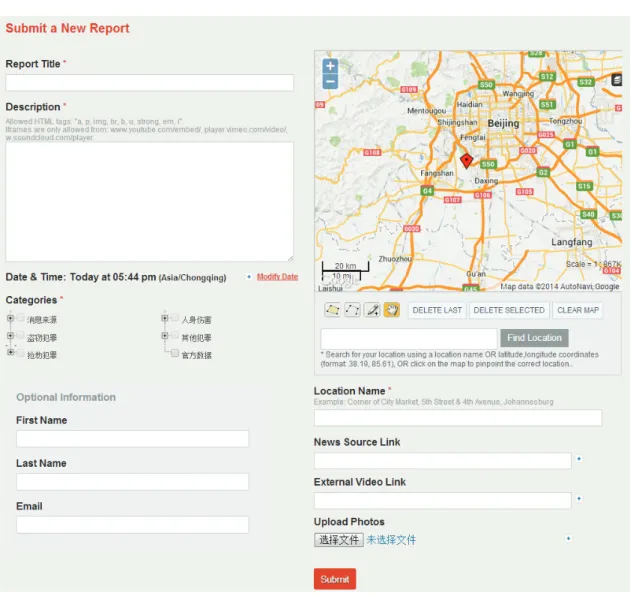Click the Submit a New Report heading
Screen dimensions: 630x595
coord(68,28)
